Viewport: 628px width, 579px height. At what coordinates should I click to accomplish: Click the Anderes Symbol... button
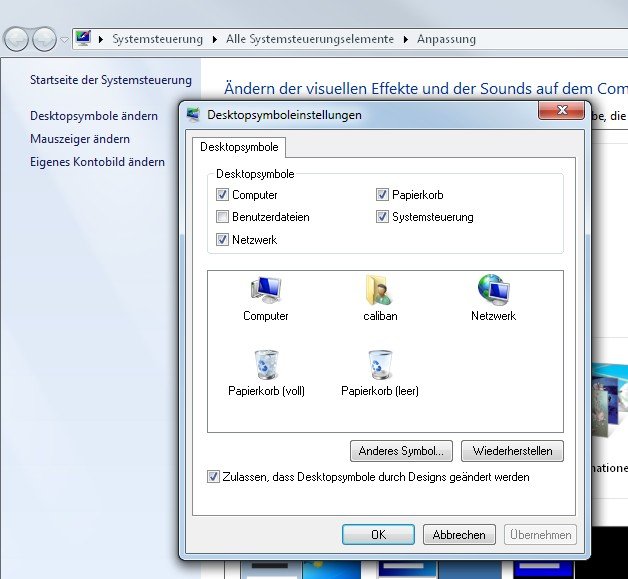[401, 451]
